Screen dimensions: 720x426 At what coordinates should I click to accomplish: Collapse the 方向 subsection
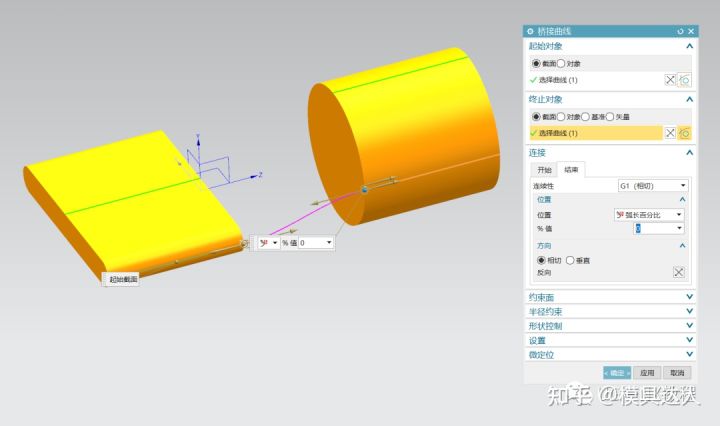coord(682,246)
